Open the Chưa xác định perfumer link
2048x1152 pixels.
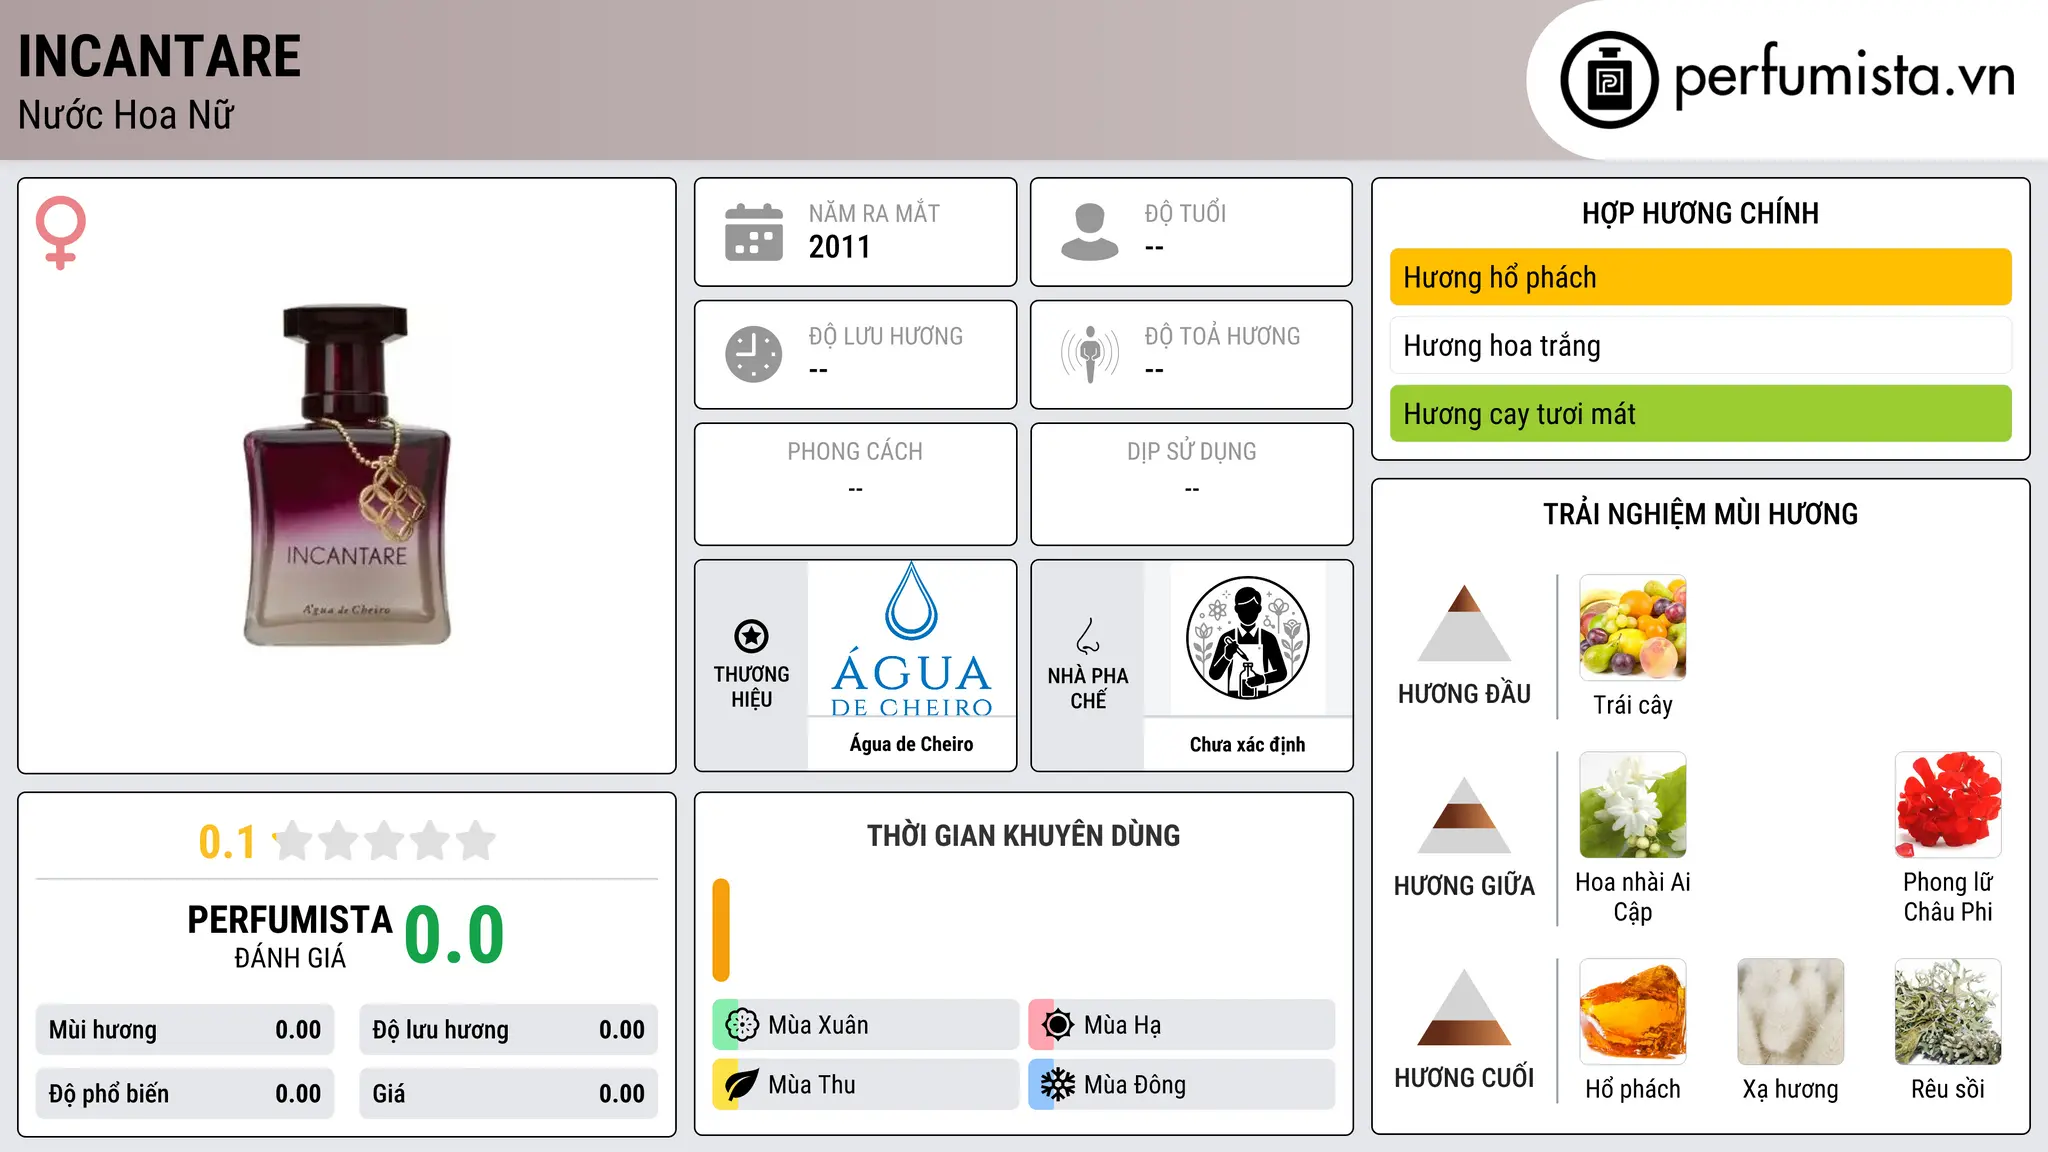click(1247, 744)
